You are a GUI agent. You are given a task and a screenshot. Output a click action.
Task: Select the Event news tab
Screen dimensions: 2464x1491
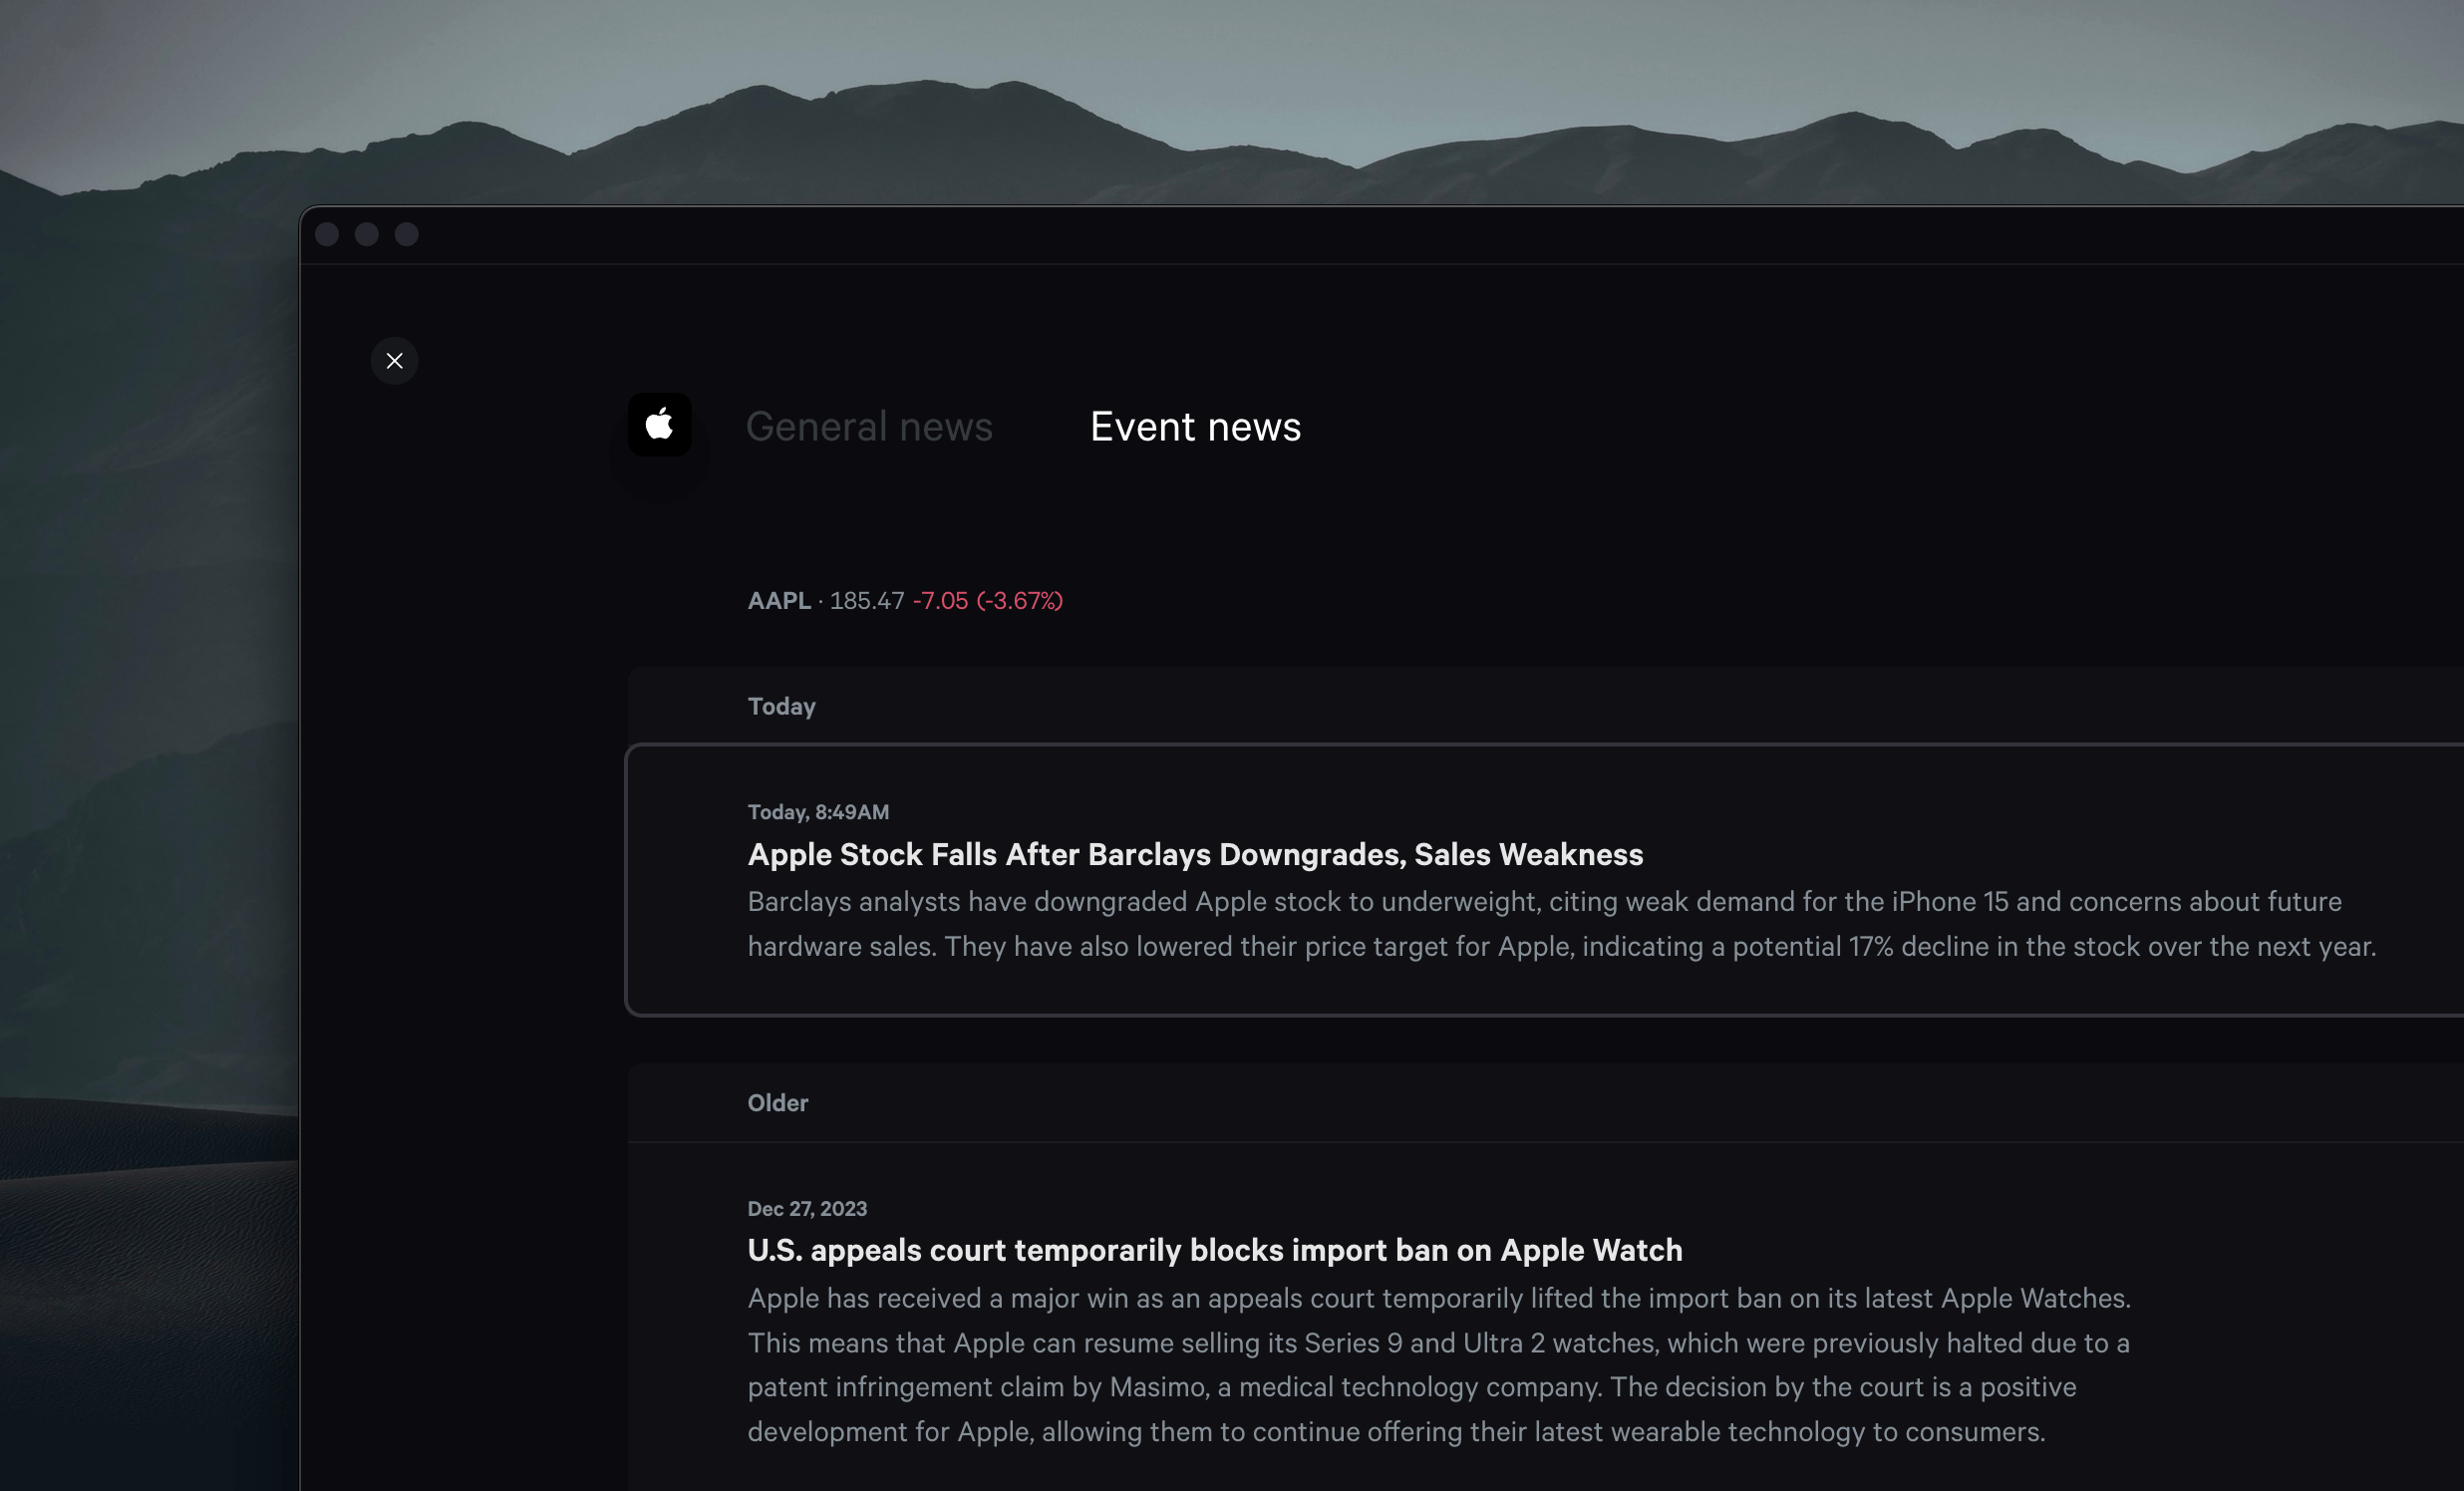[1195, 427]
